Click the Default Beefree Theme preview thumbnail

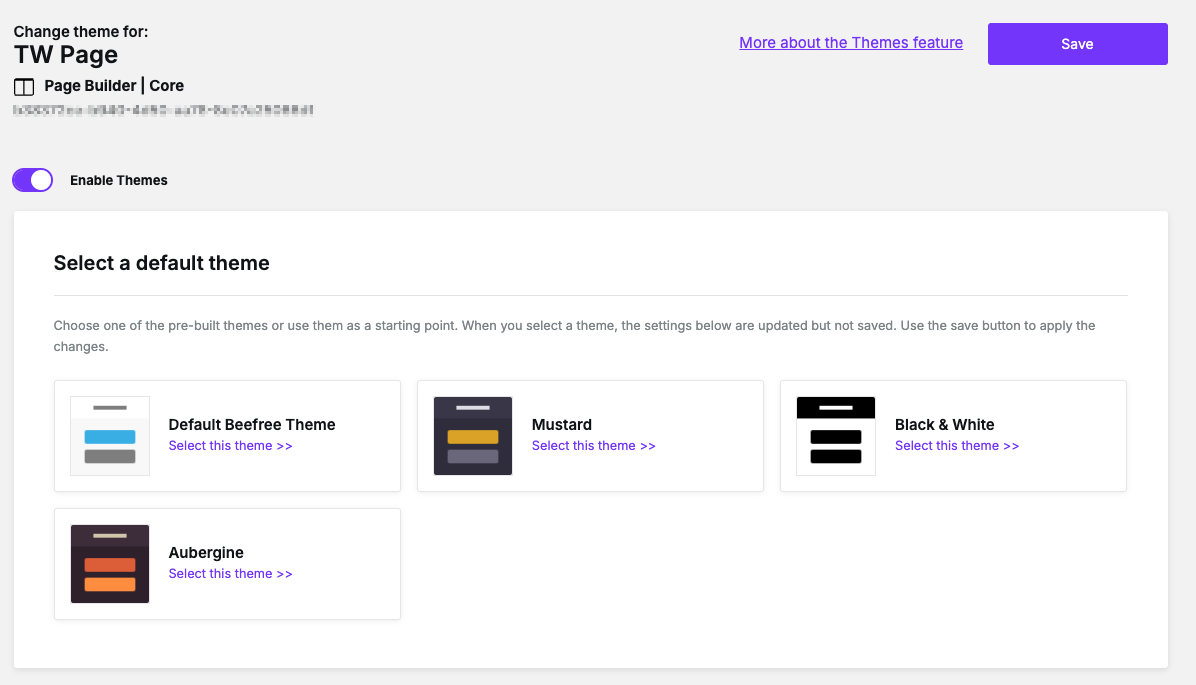point(110,436)
